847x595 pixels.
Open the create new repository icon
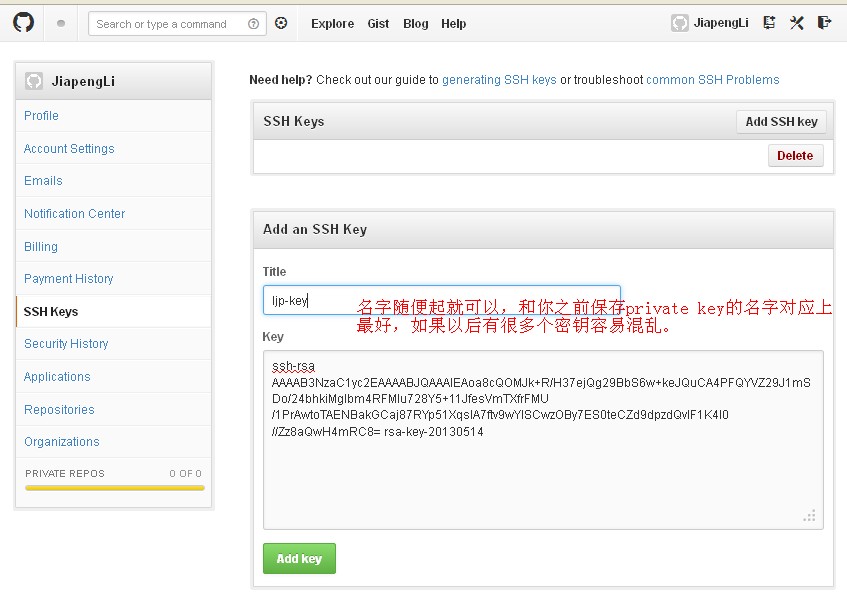pos(768,22)
